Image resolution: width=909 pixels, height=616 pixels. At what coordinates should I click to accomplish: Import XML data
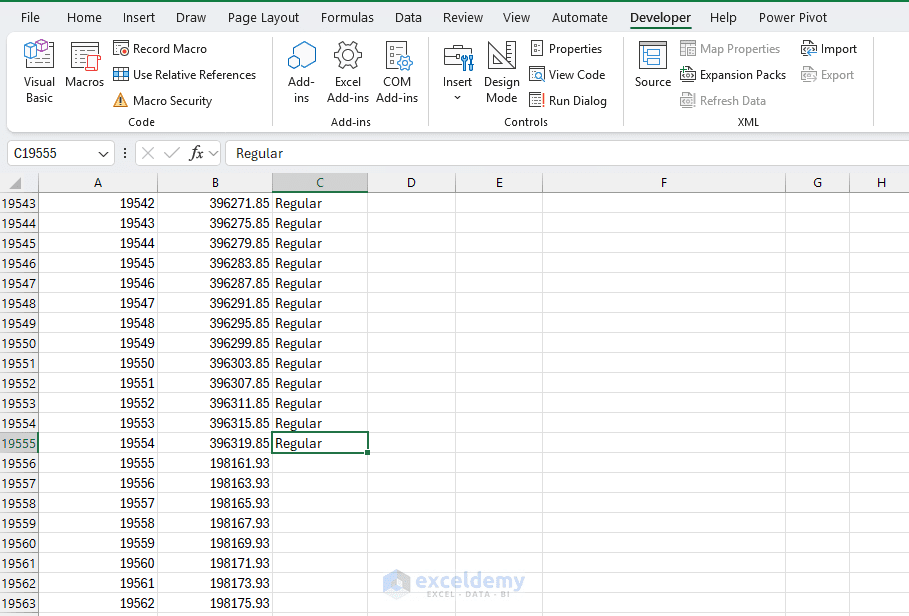[x=828, y=49]
